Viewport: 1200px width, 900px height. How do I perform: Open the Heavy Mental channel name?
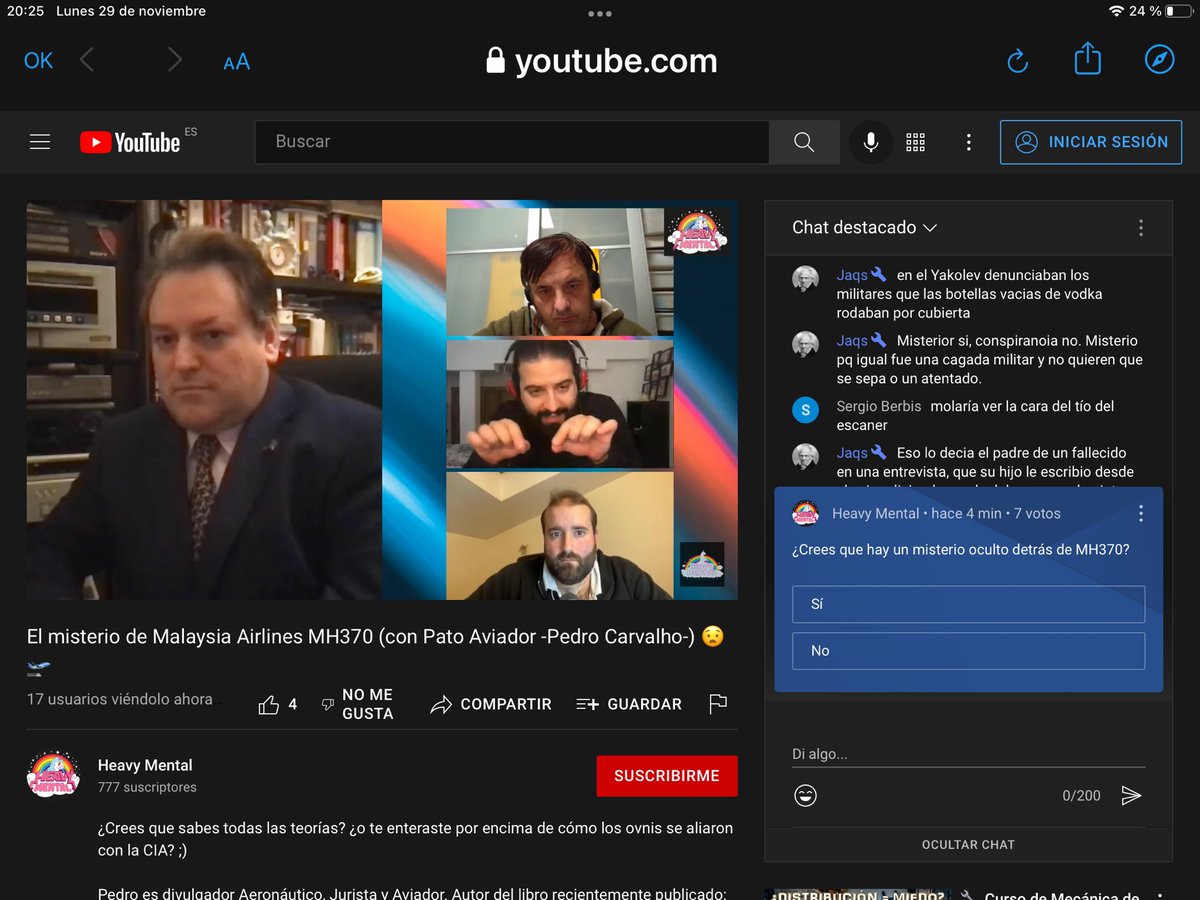coord(145,765)
